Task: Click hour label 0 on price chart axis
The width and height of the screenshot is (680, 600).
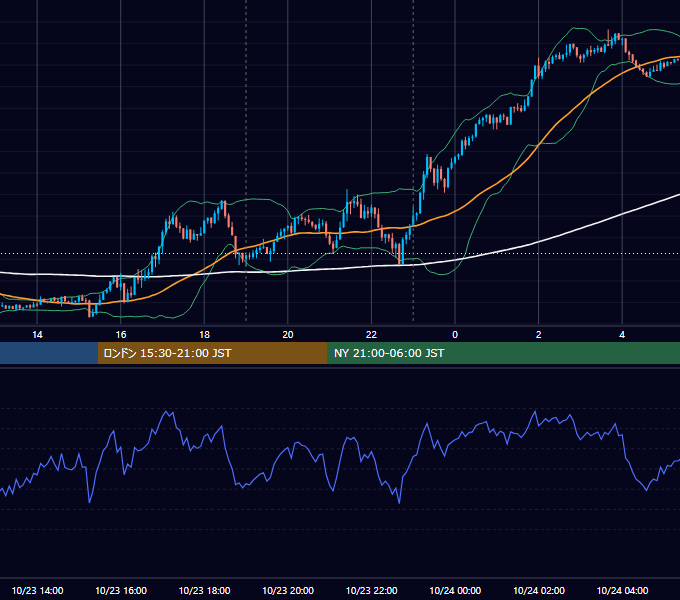Action: (455, 335)
